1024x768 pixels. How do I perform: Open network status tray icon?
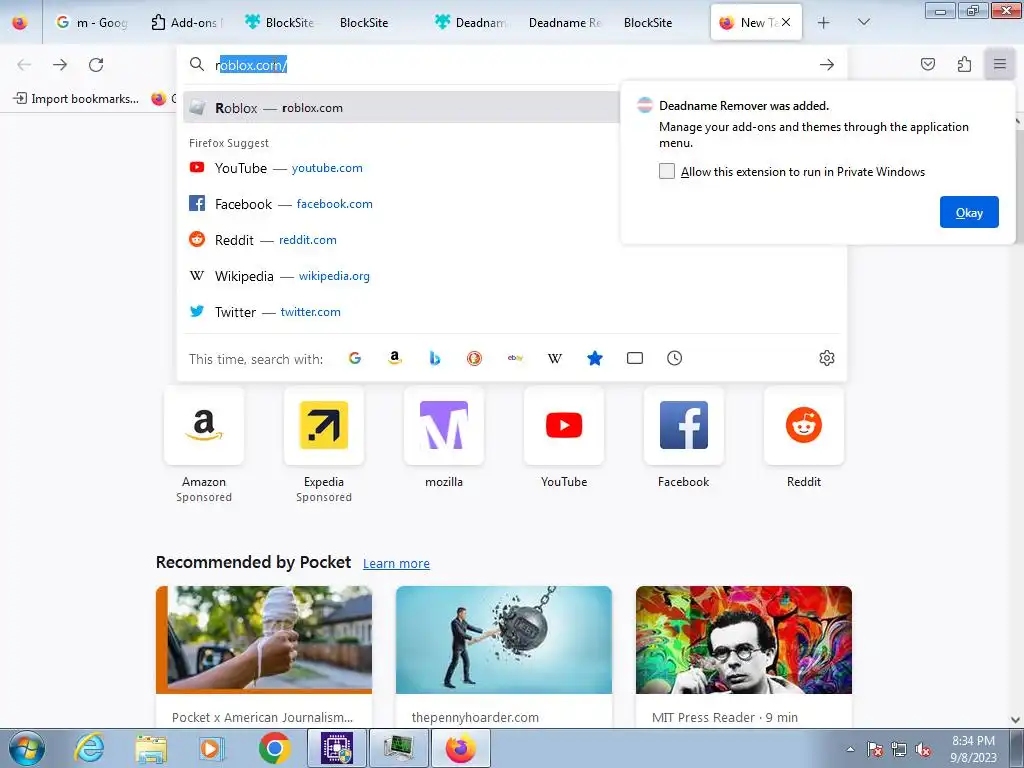[x=899, y=750]
